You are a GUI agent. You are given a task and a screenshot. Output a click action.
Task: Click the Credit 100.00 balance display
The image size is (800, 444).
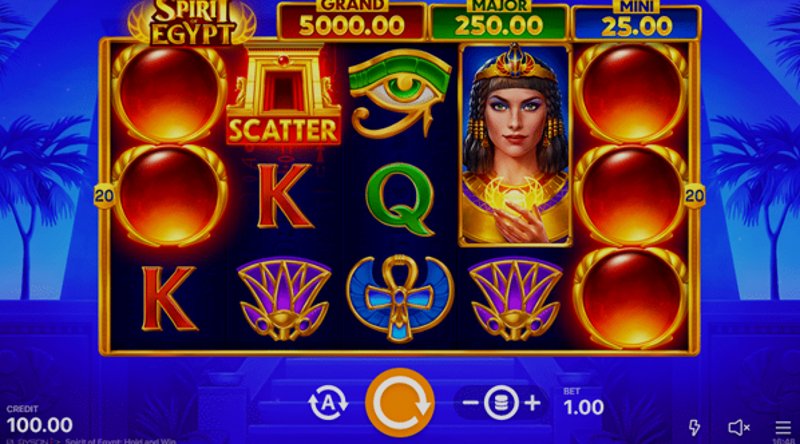tap(39, 420)
